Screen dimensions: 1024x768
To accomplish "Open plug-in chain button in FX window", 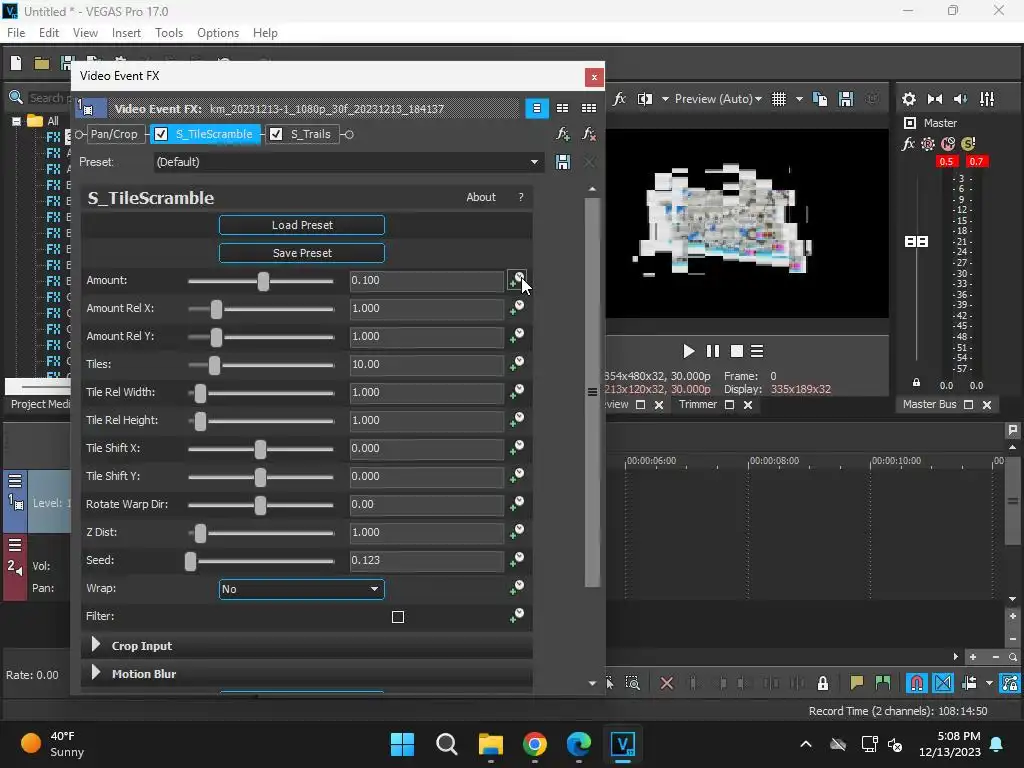I will click(x=563, y=134).
